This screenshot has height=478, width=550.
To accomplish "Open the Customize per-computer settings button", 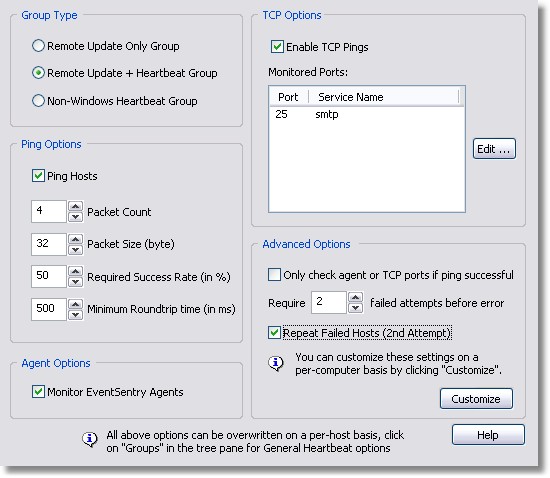I will pos(476,399).
